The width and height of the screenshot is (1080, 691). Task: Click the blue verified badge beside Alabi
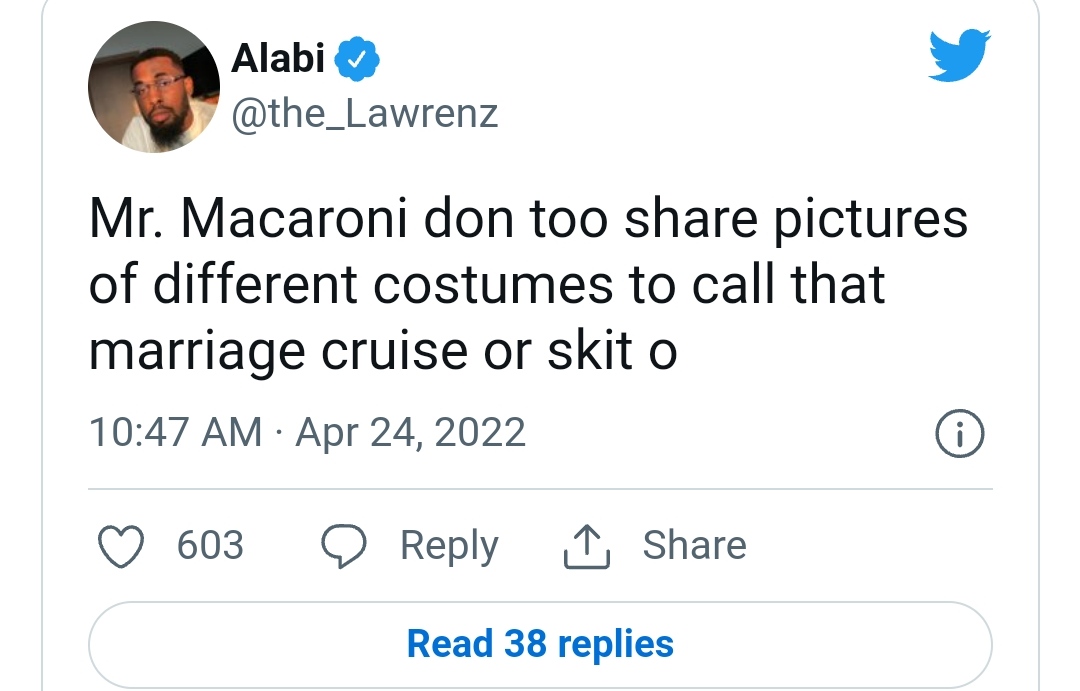[356, 61]
